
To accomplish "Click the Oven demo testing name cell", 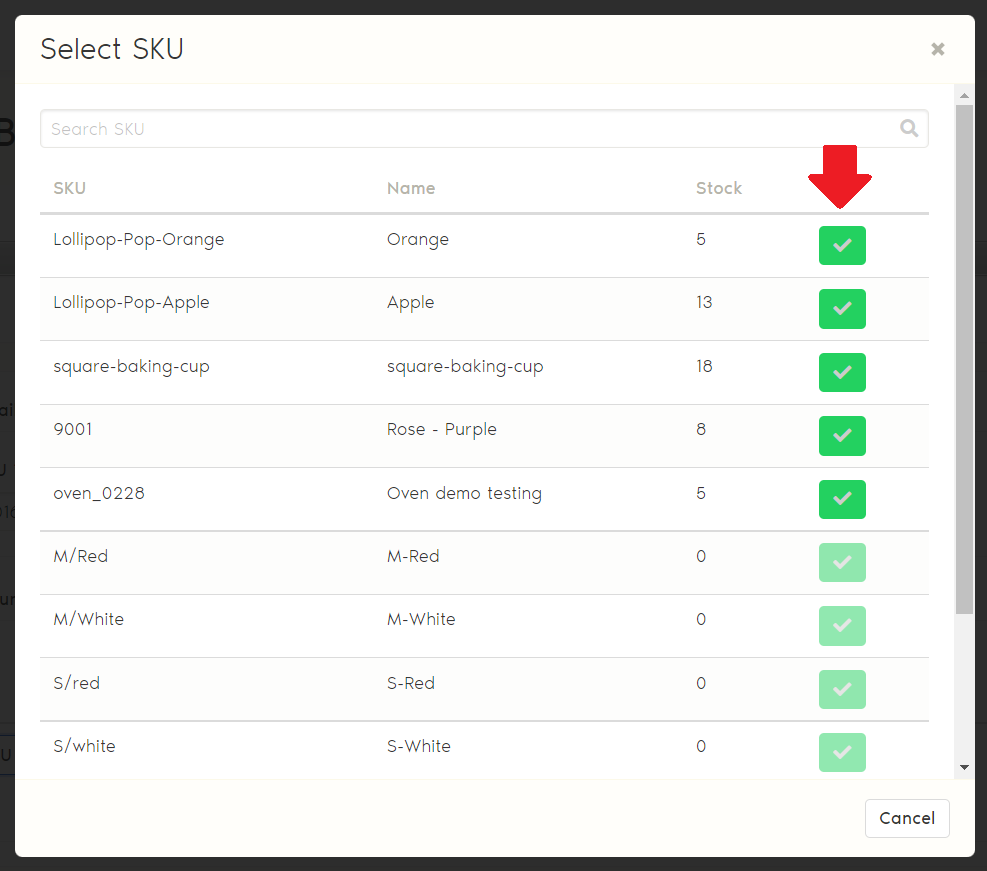I will 464,493.
